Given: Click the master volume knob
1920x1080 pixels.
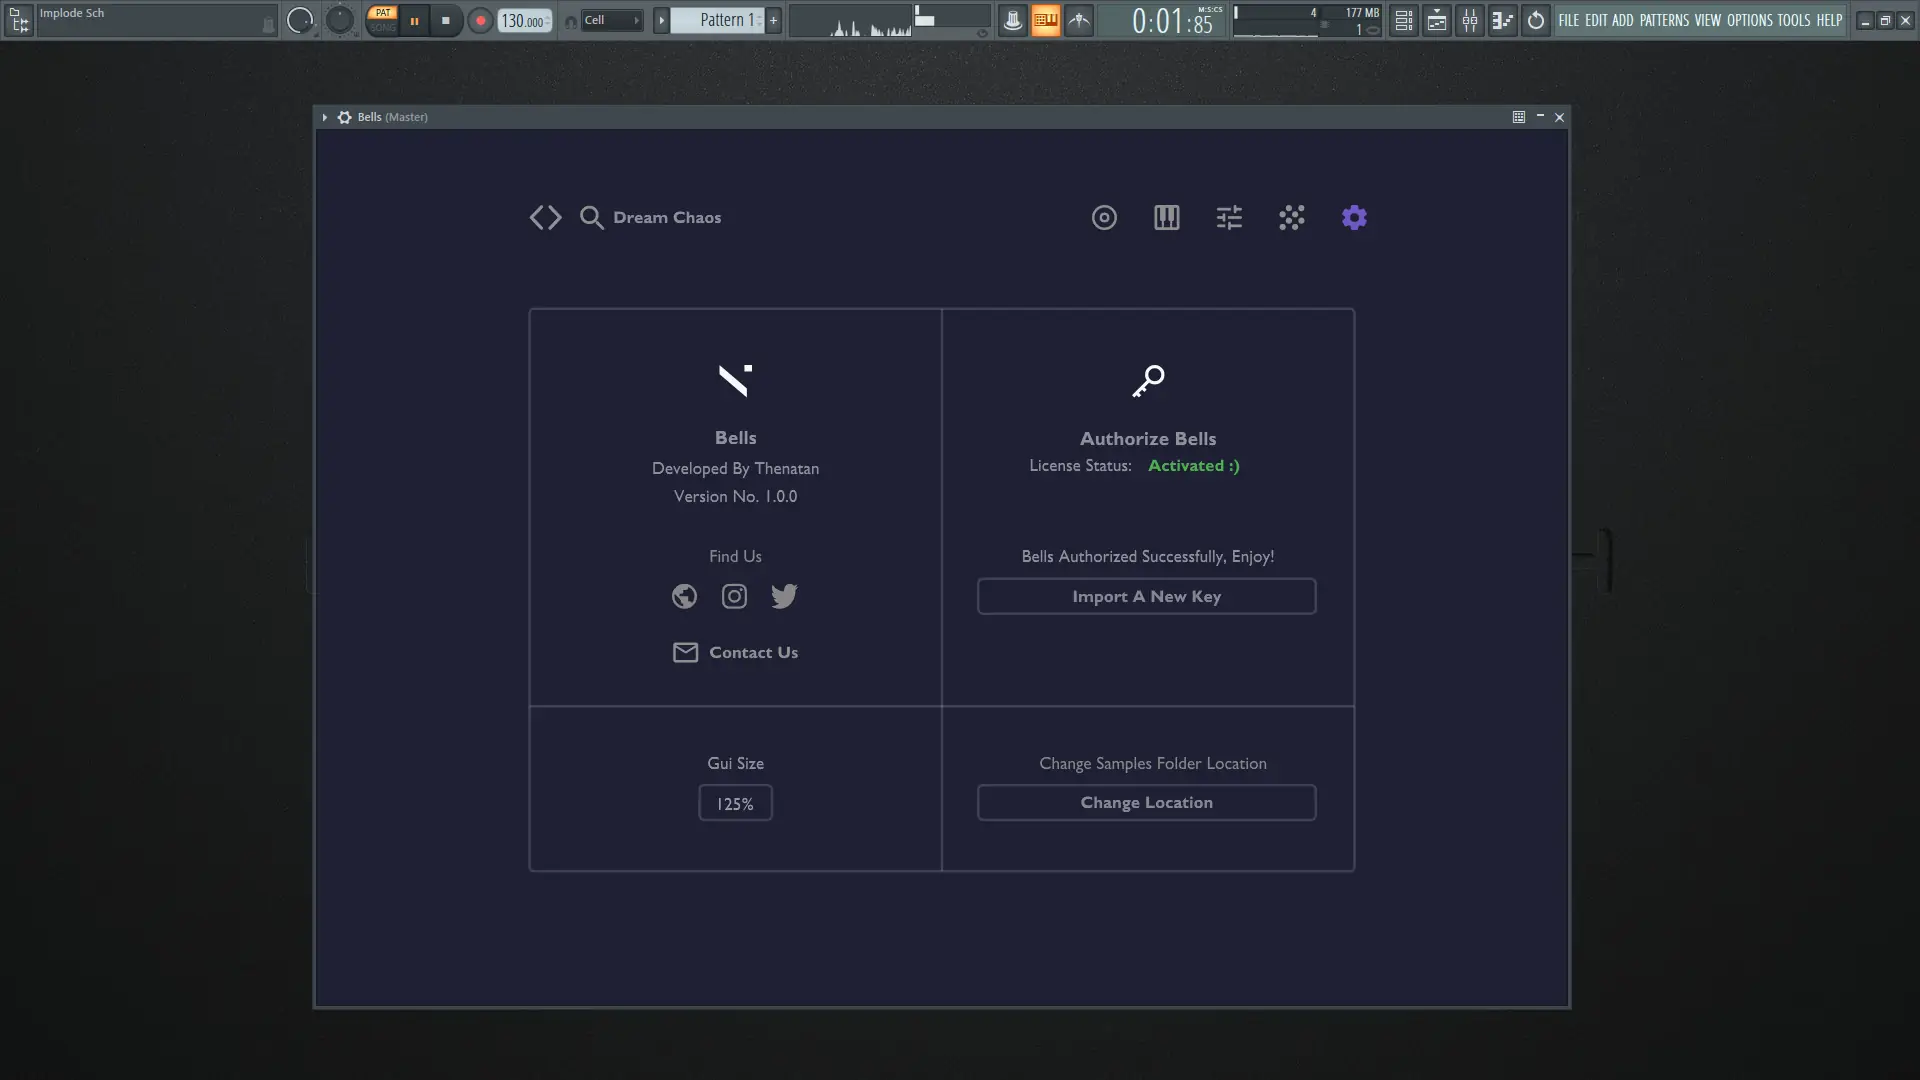Looking at the screenshot, I should [300, 20].
